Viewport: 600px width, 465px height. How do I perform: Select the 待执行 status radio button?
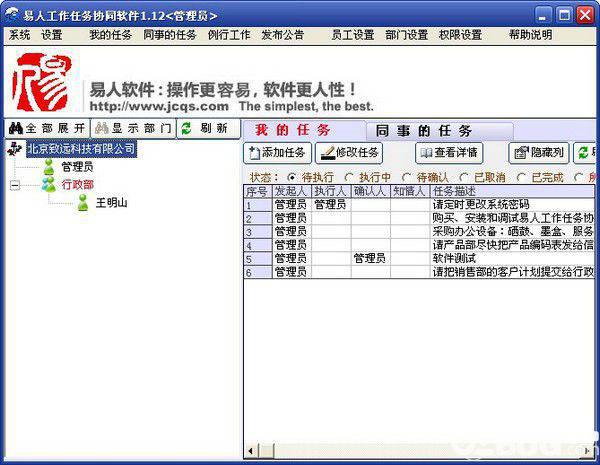292,178
